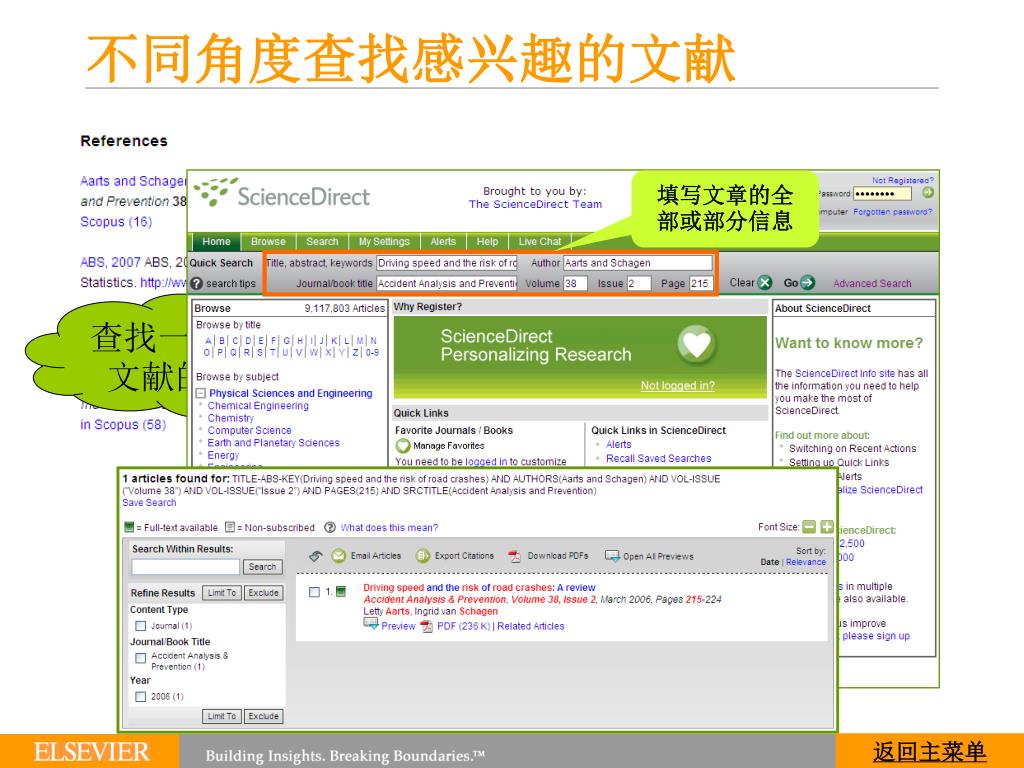Viewport: 1024px width, 768px height.
Task: Click the lower Limit To button
Action: pos(222,716)
